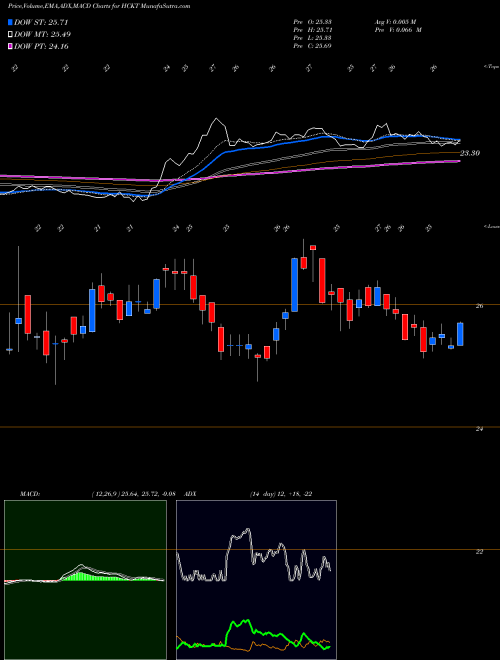500x660 pixels.
Task: Click the 'Pre C: 25.69' close value
Action: 312,46
